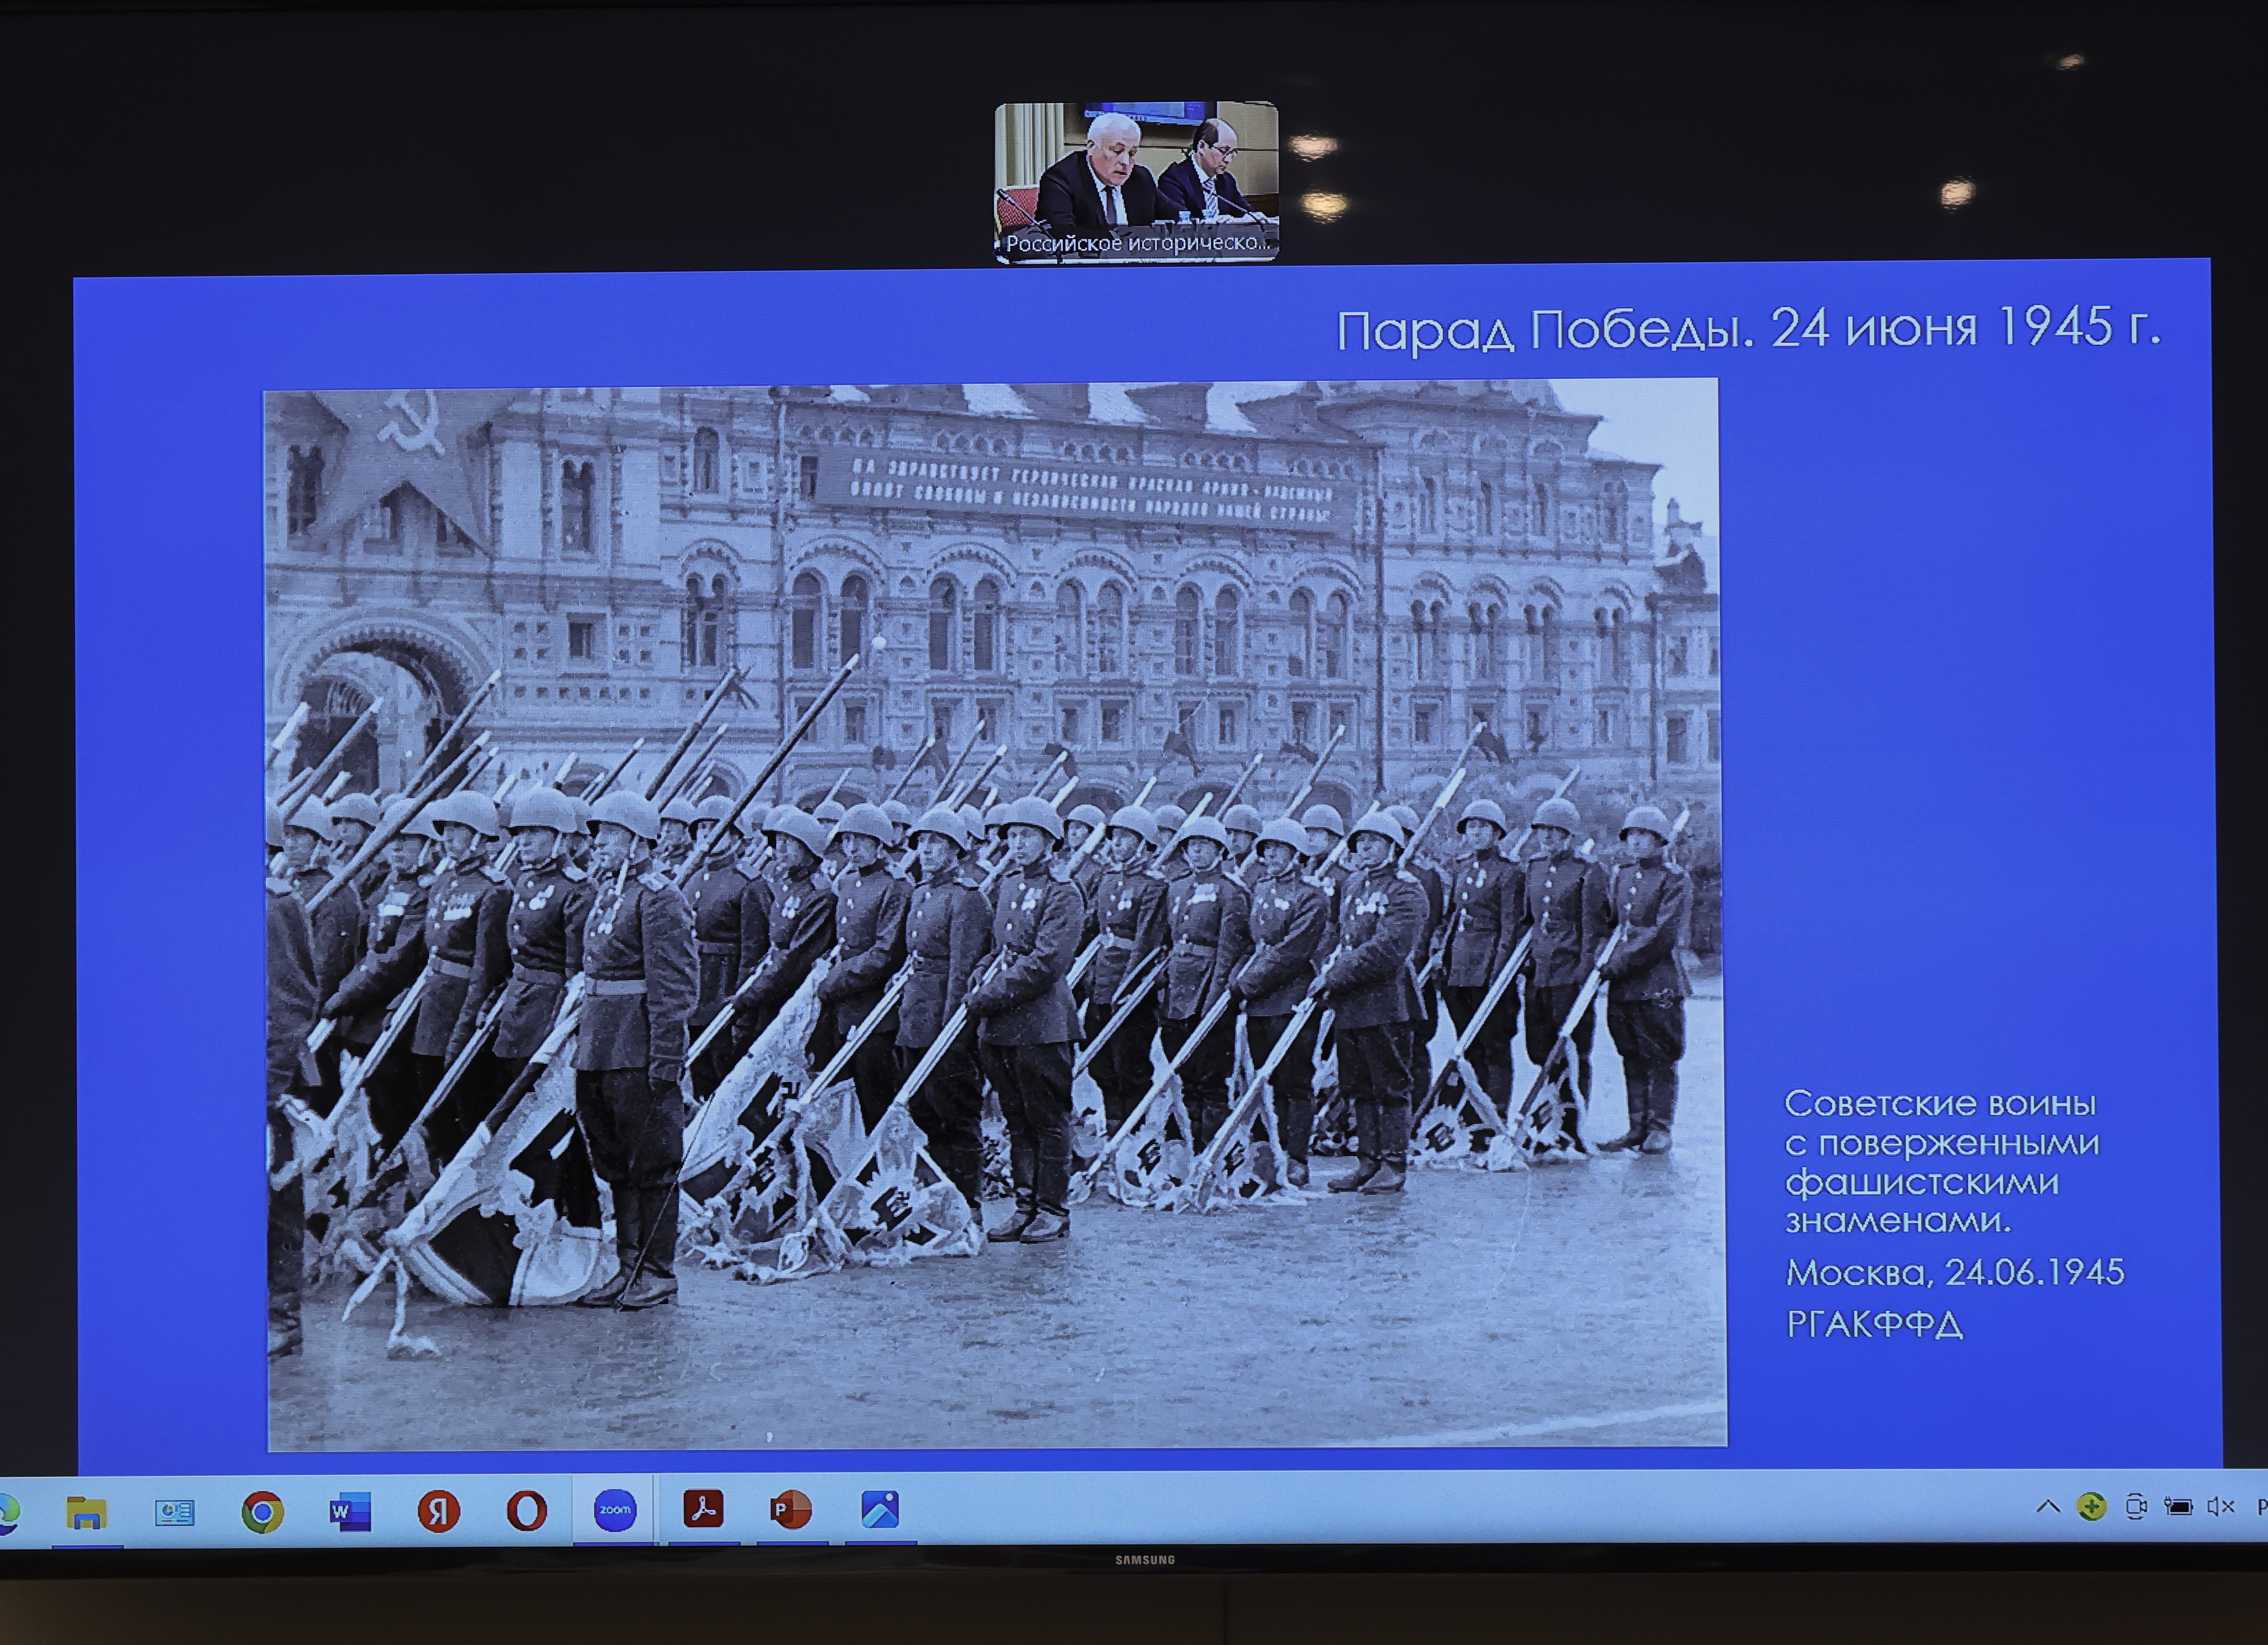Screen dimensions: 2268x1645
Task: Open File Explorer from the taskbar
Action: pos(87,1513)
